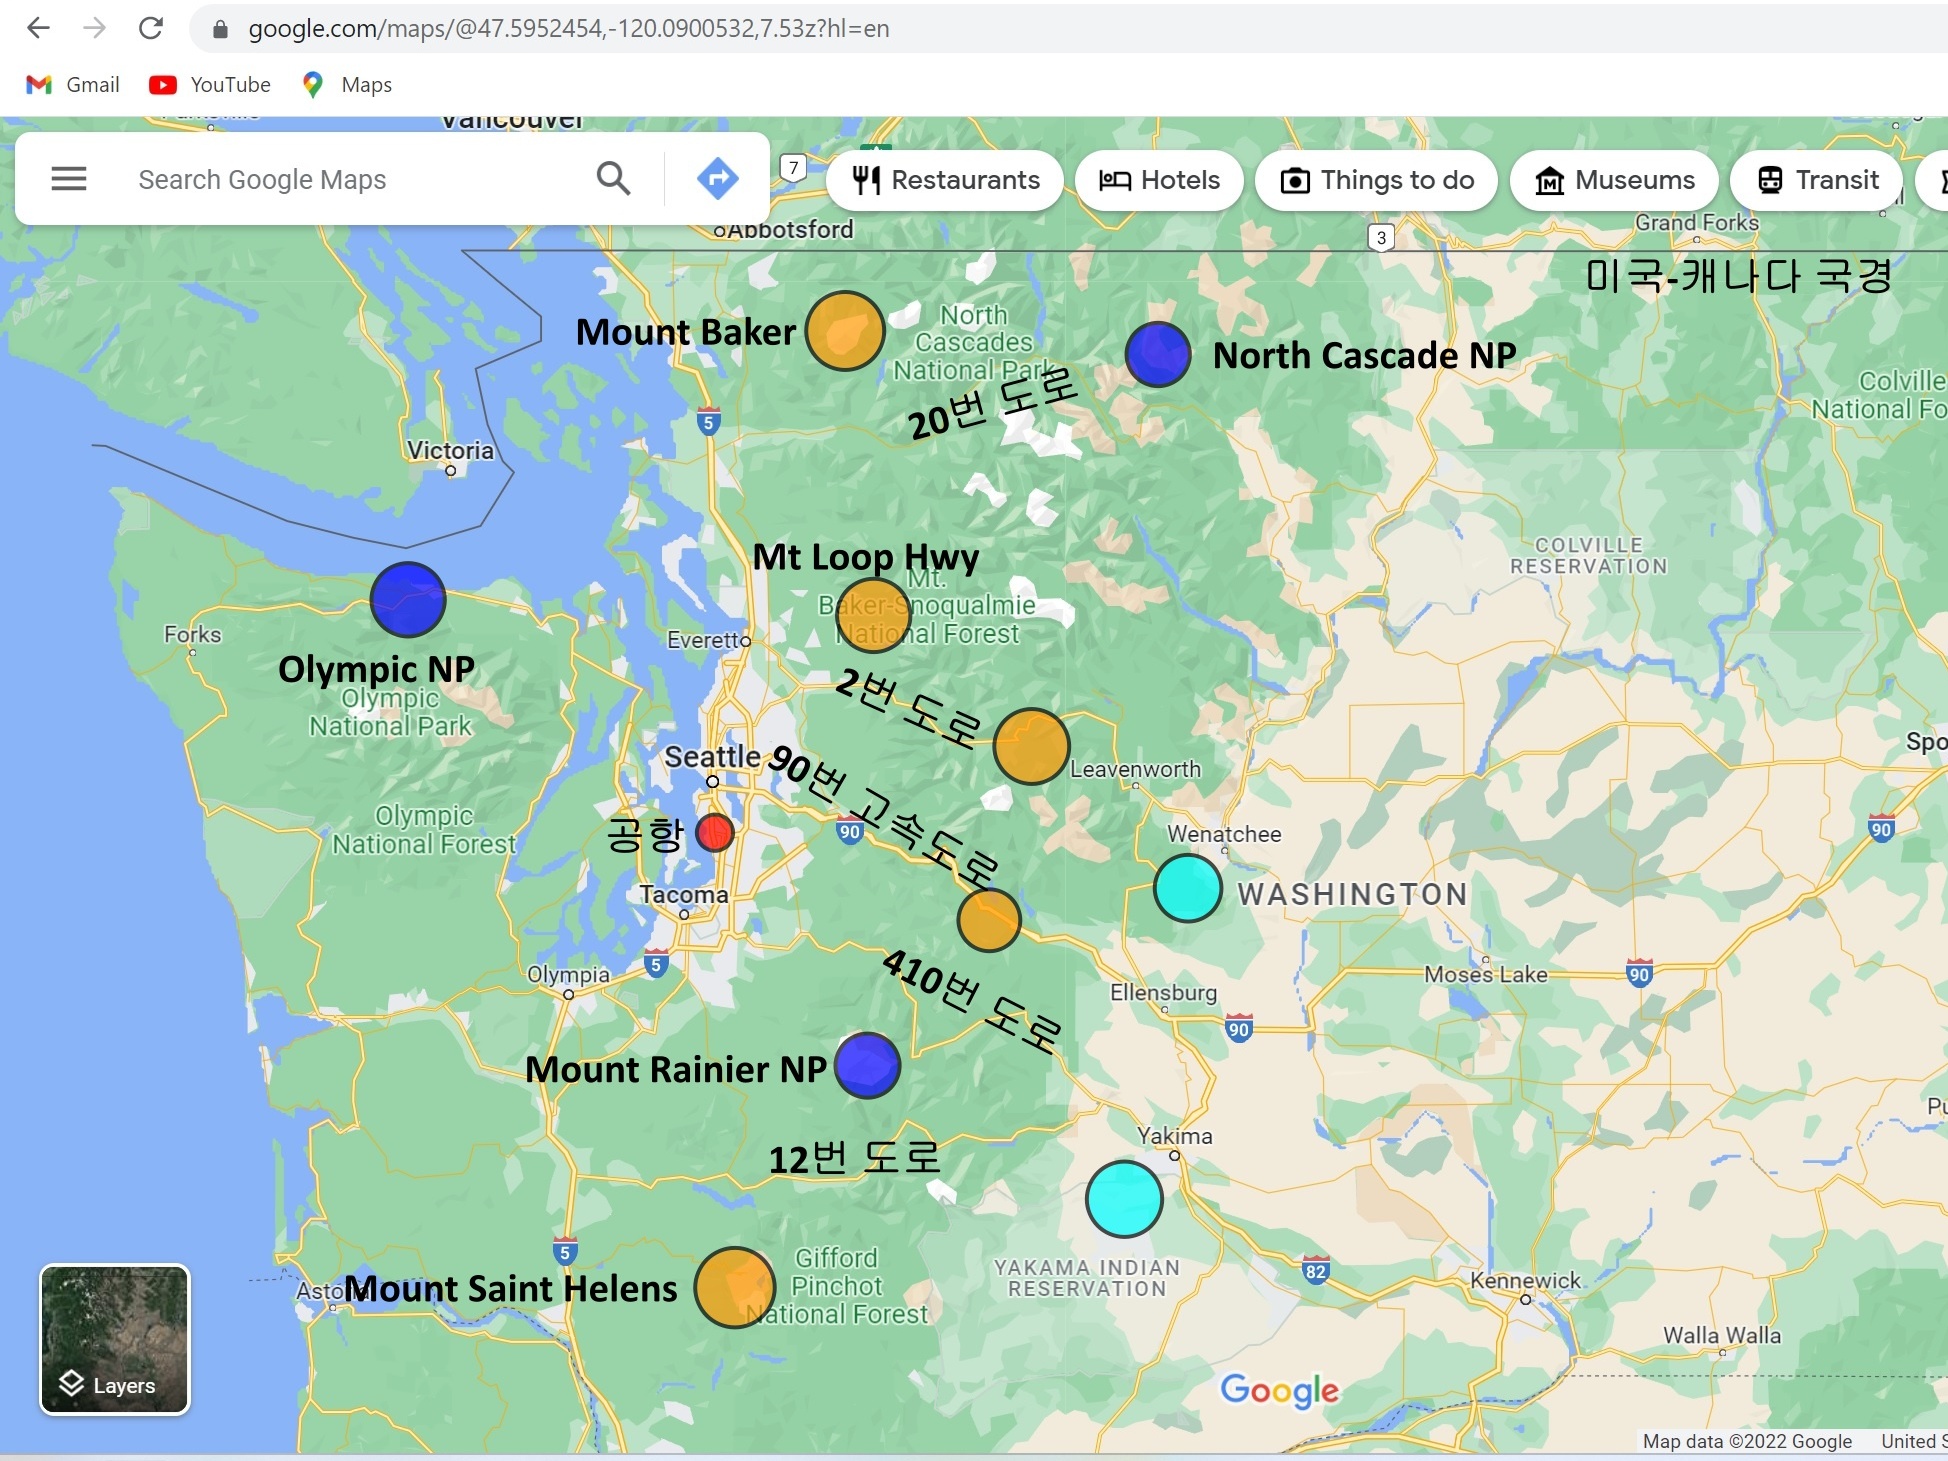Open the Maps bookmark
This screenshot has width=1948, height=1461.
(x=347, y=85)
